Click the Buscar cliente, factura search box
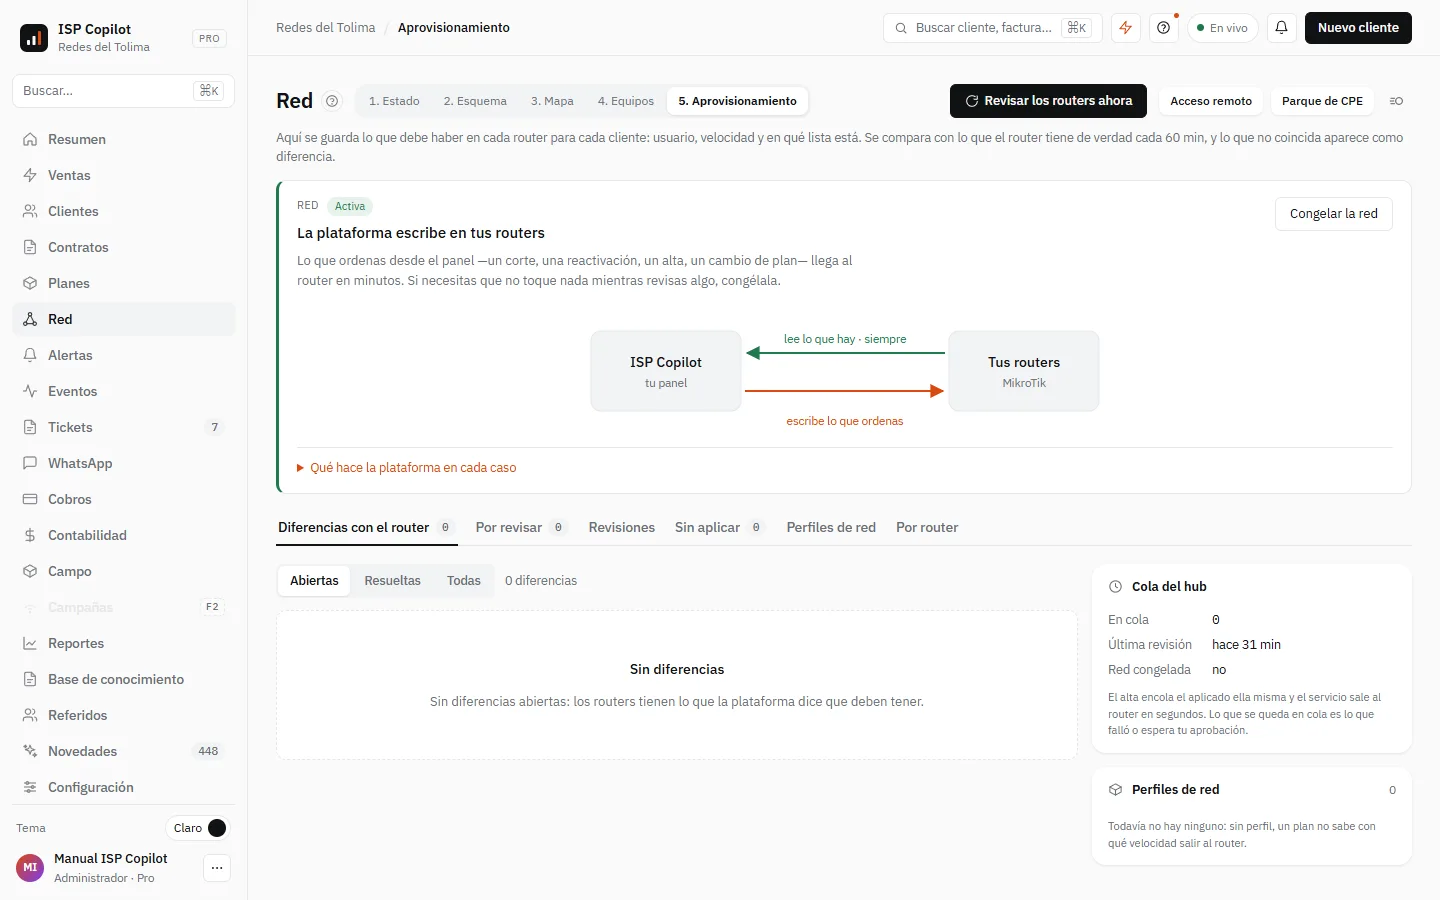 coord(992,28)
